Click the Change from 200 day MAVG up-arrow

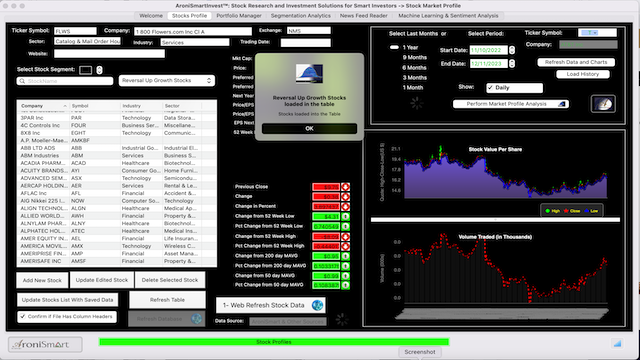click(x=345, y=256)
